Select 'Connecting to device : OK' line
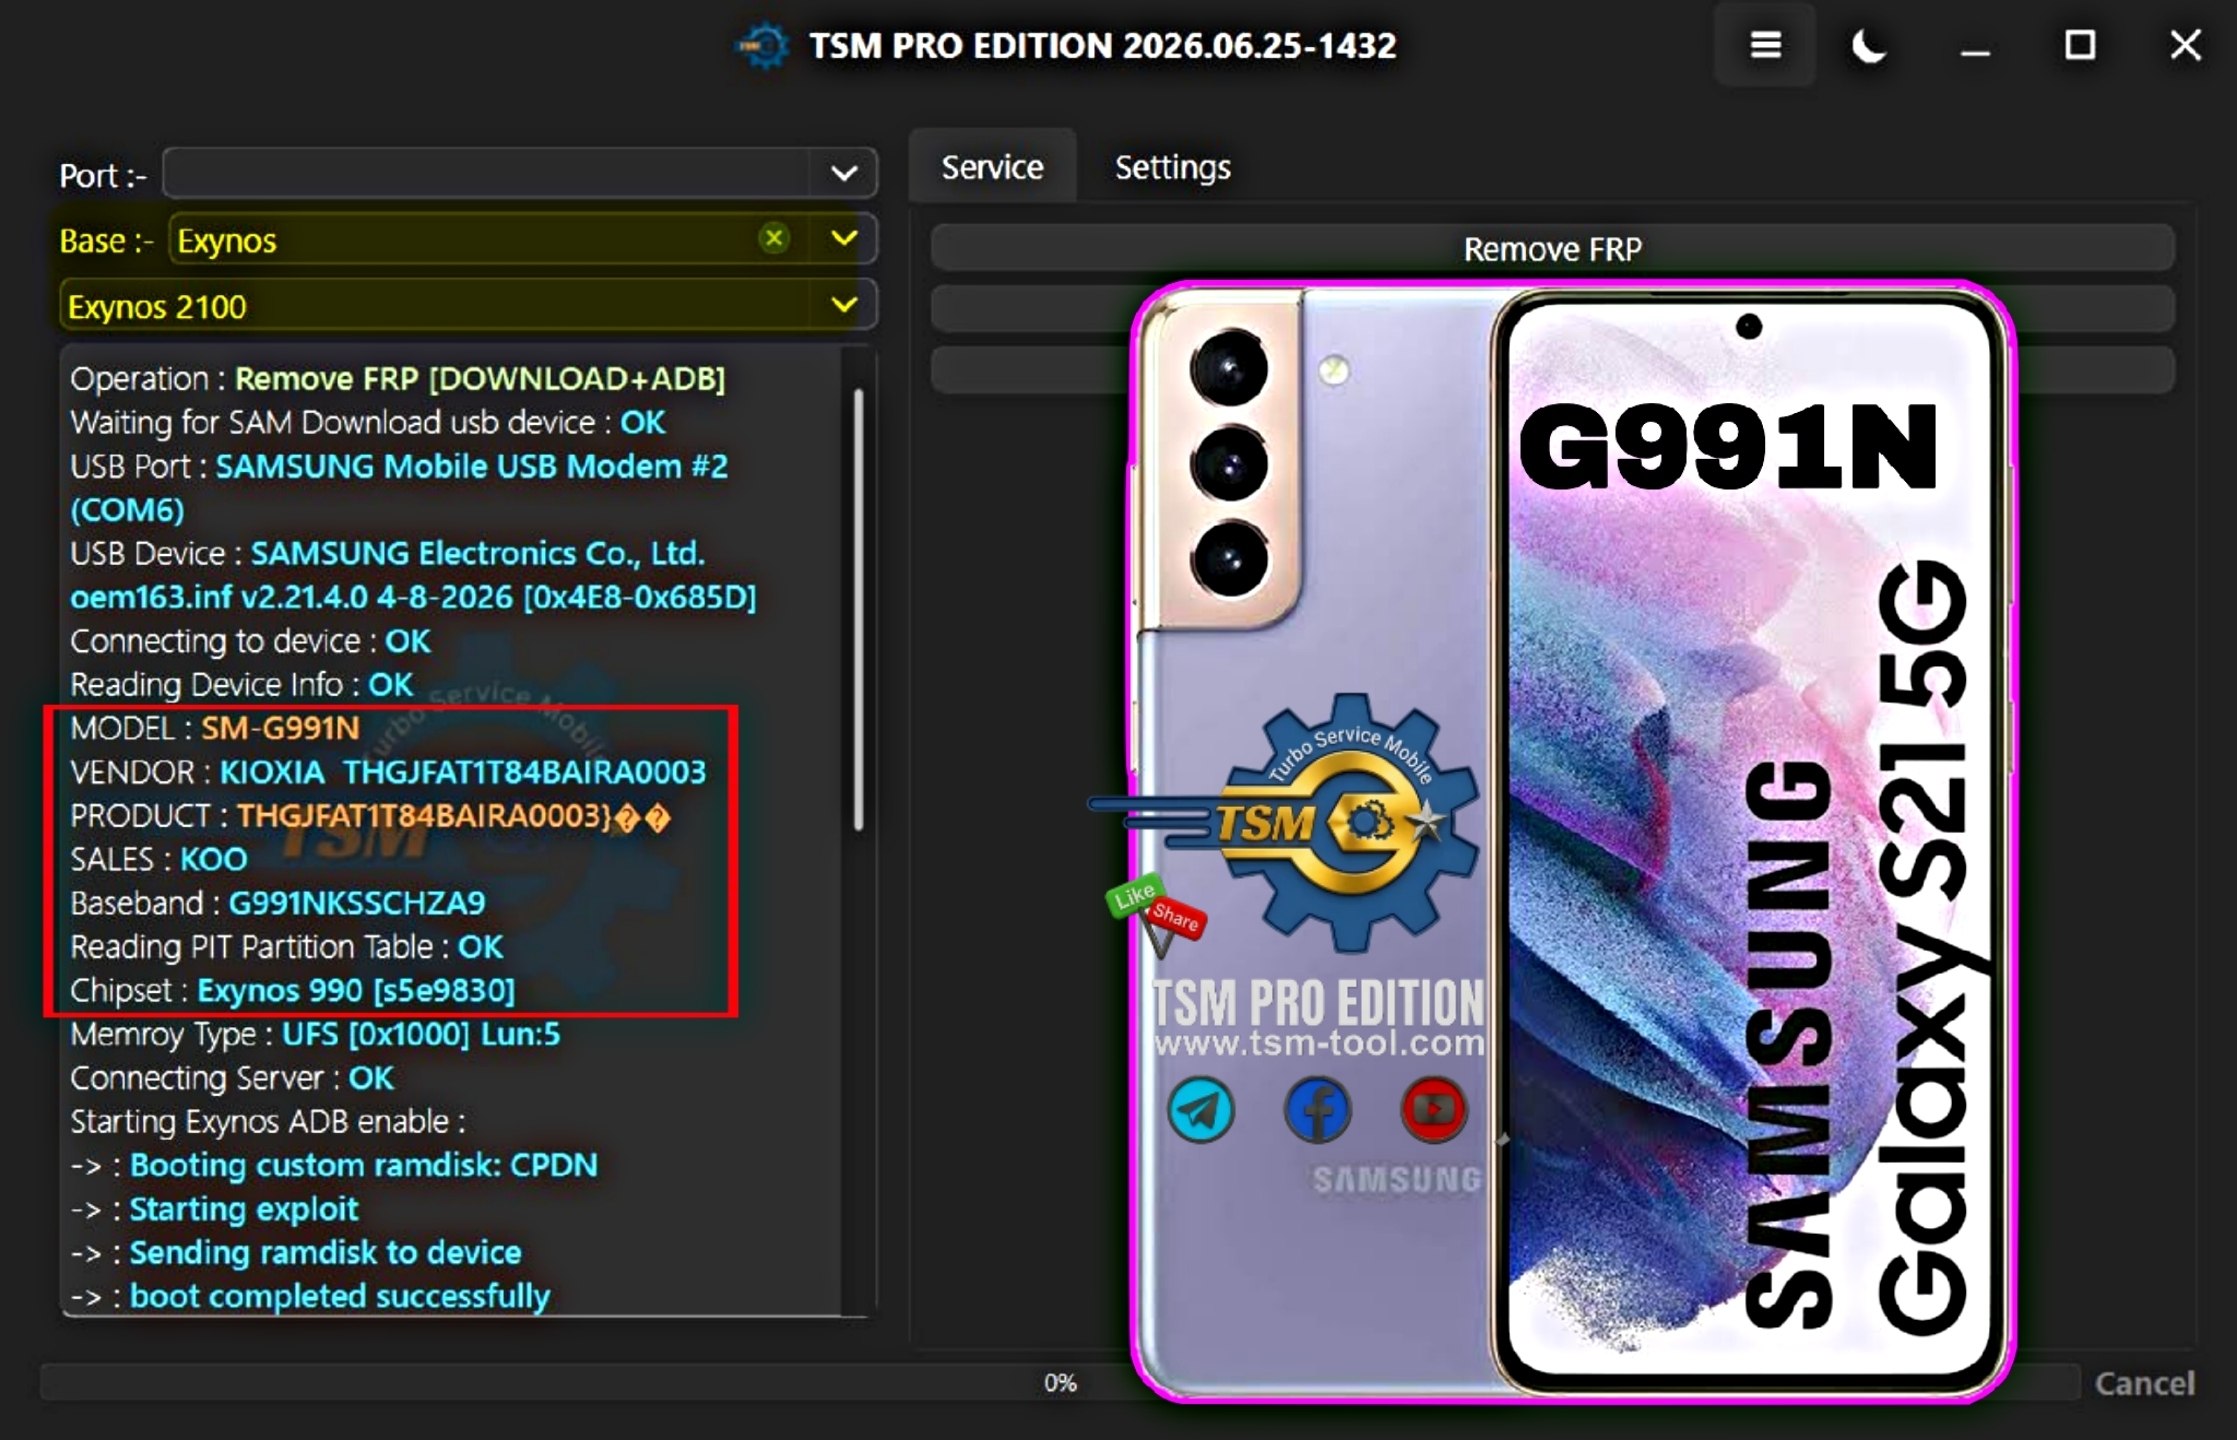This screenshot has height=1440, width=2237. (250, 641)
